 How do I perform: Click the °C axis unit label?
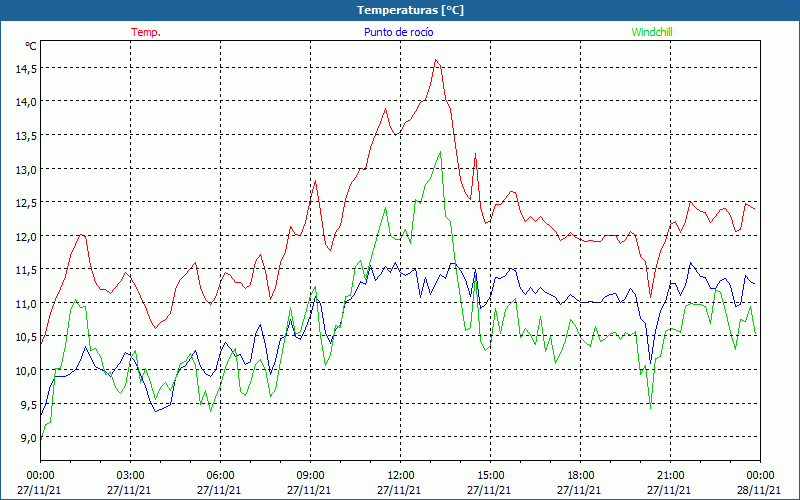31,46
